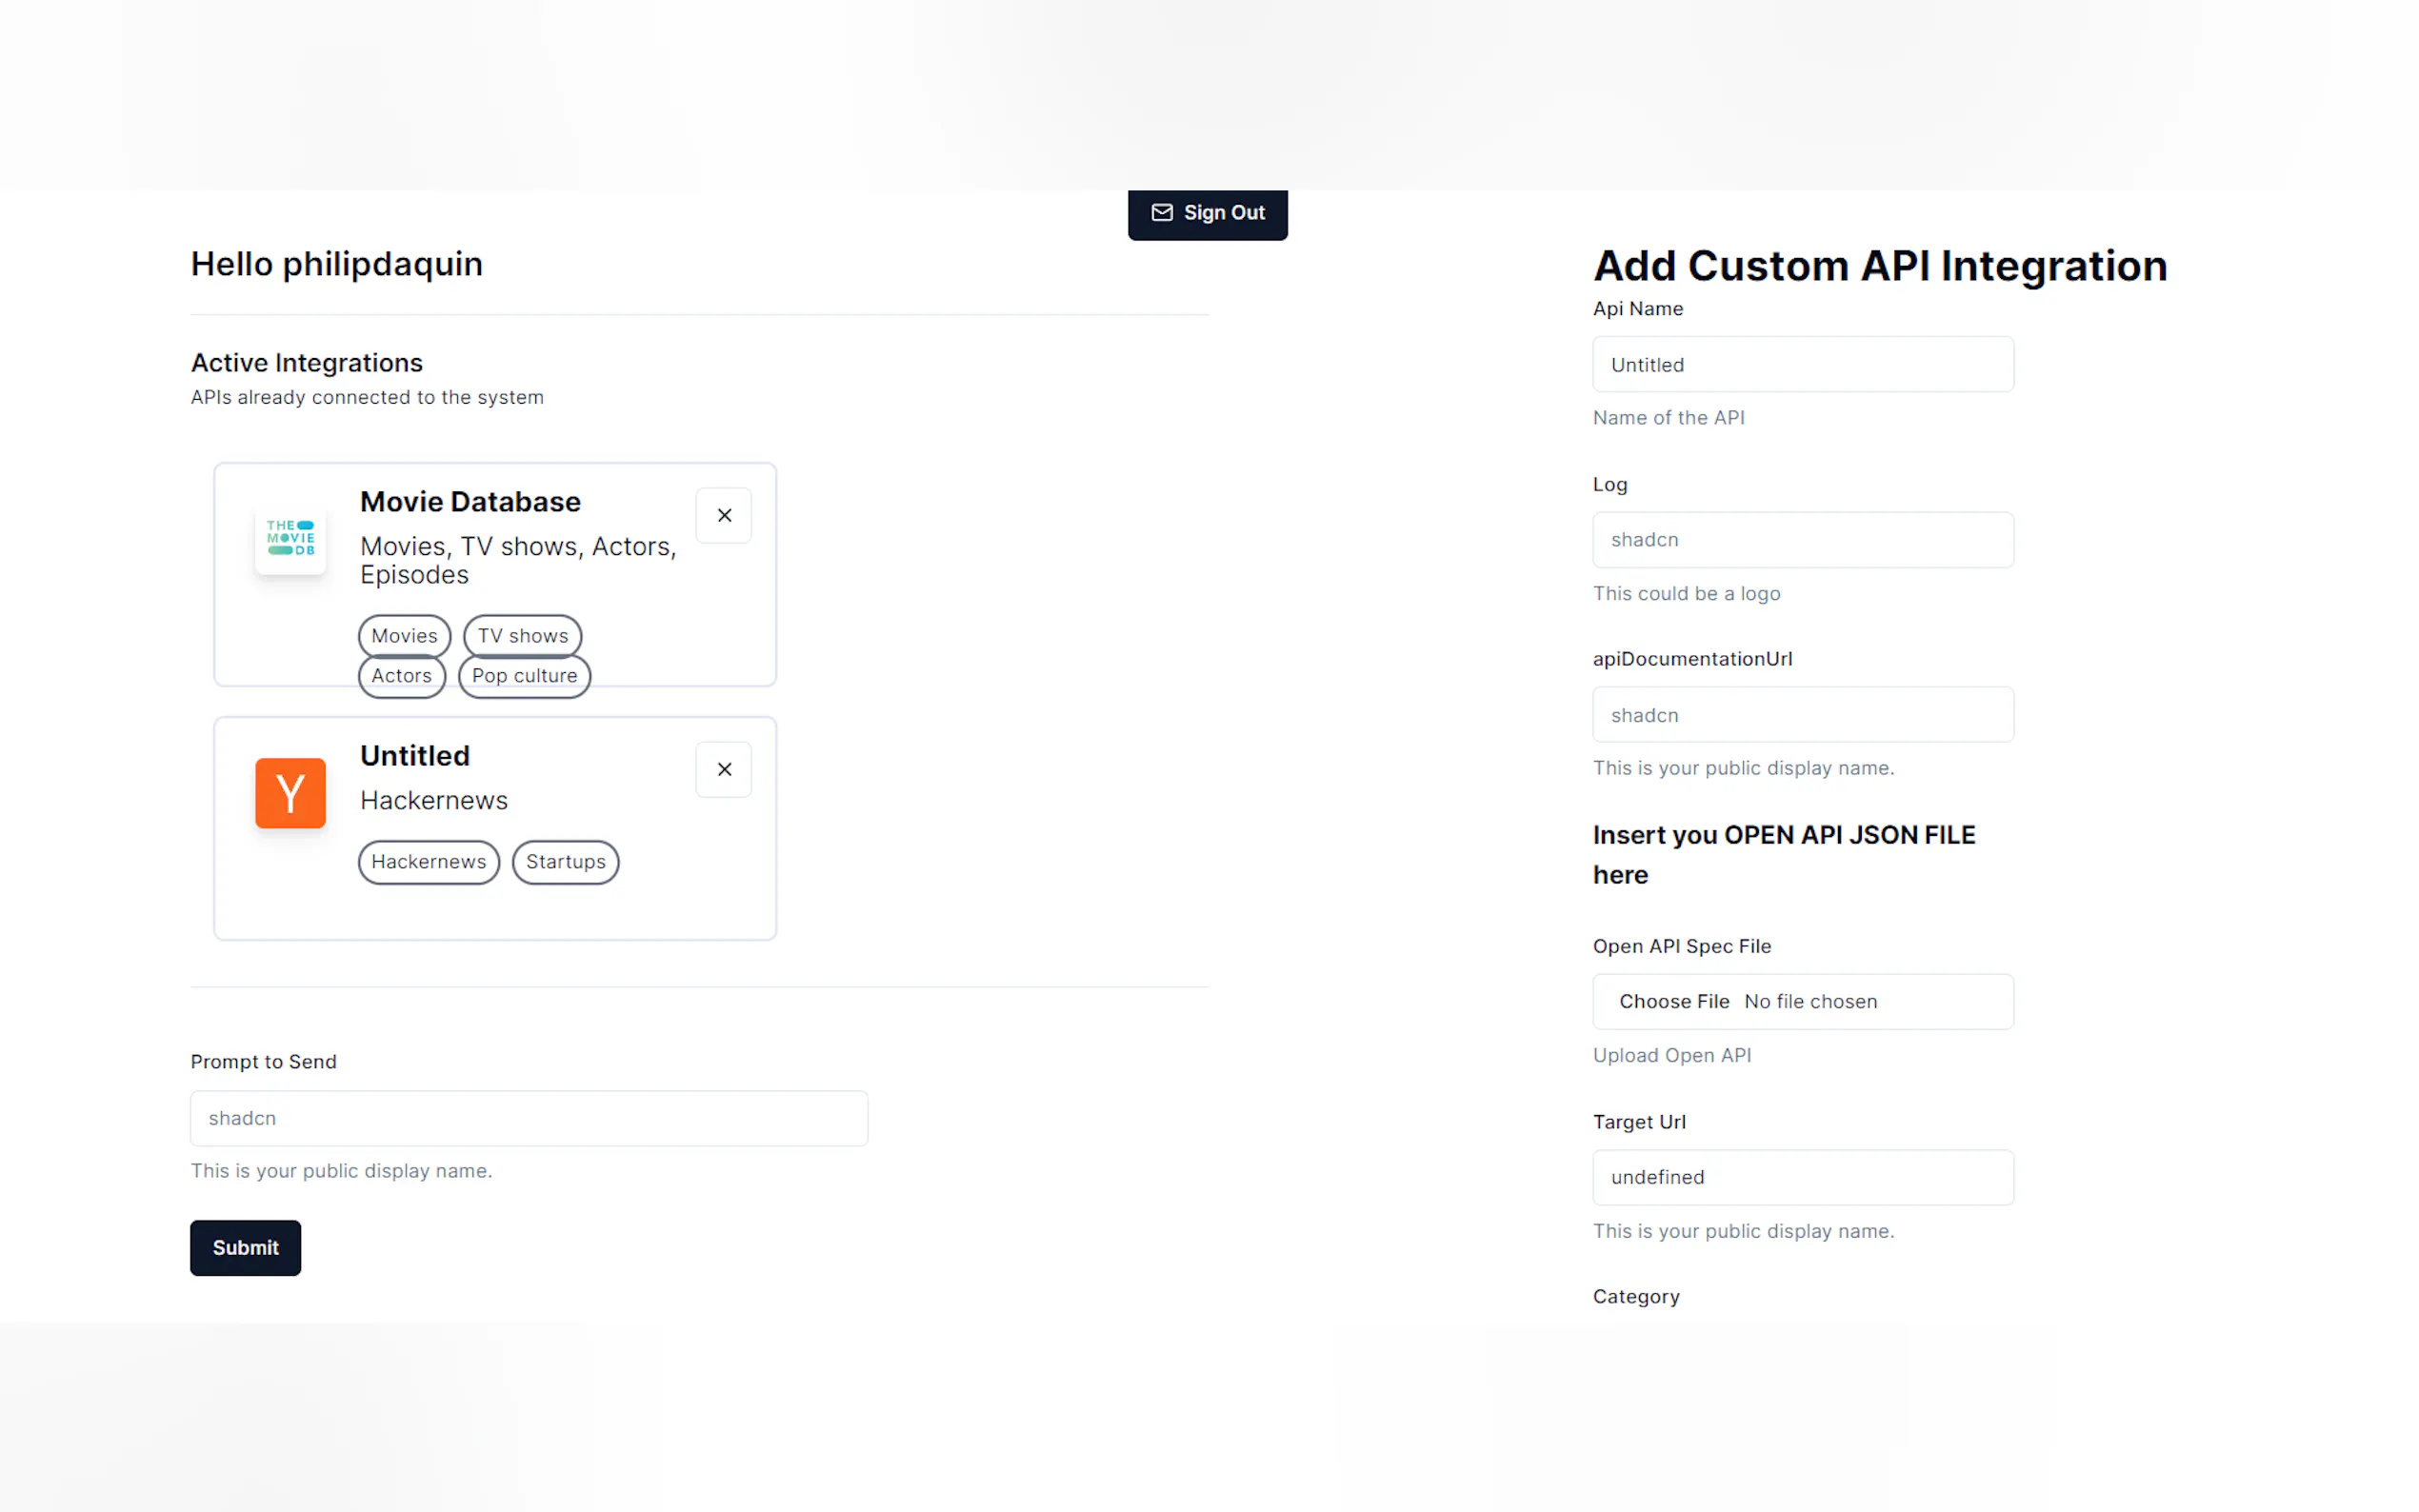Focus the Api Name input field
Image resolution: width=2419 pixels, height=1512 pixels.
point(1802,365)
